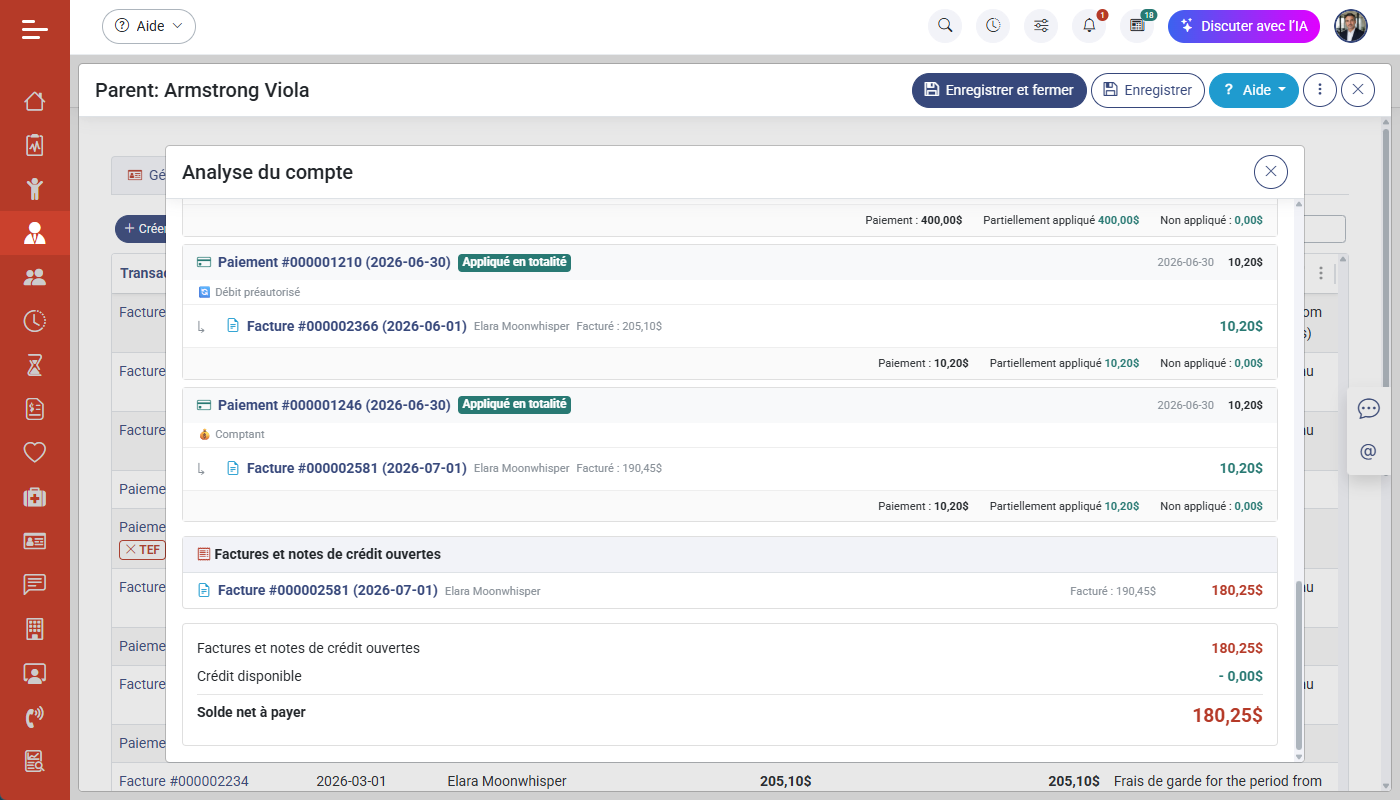Click the Enregistrer button
This screenshot has width=1400, height=800.
[1148, 90]
